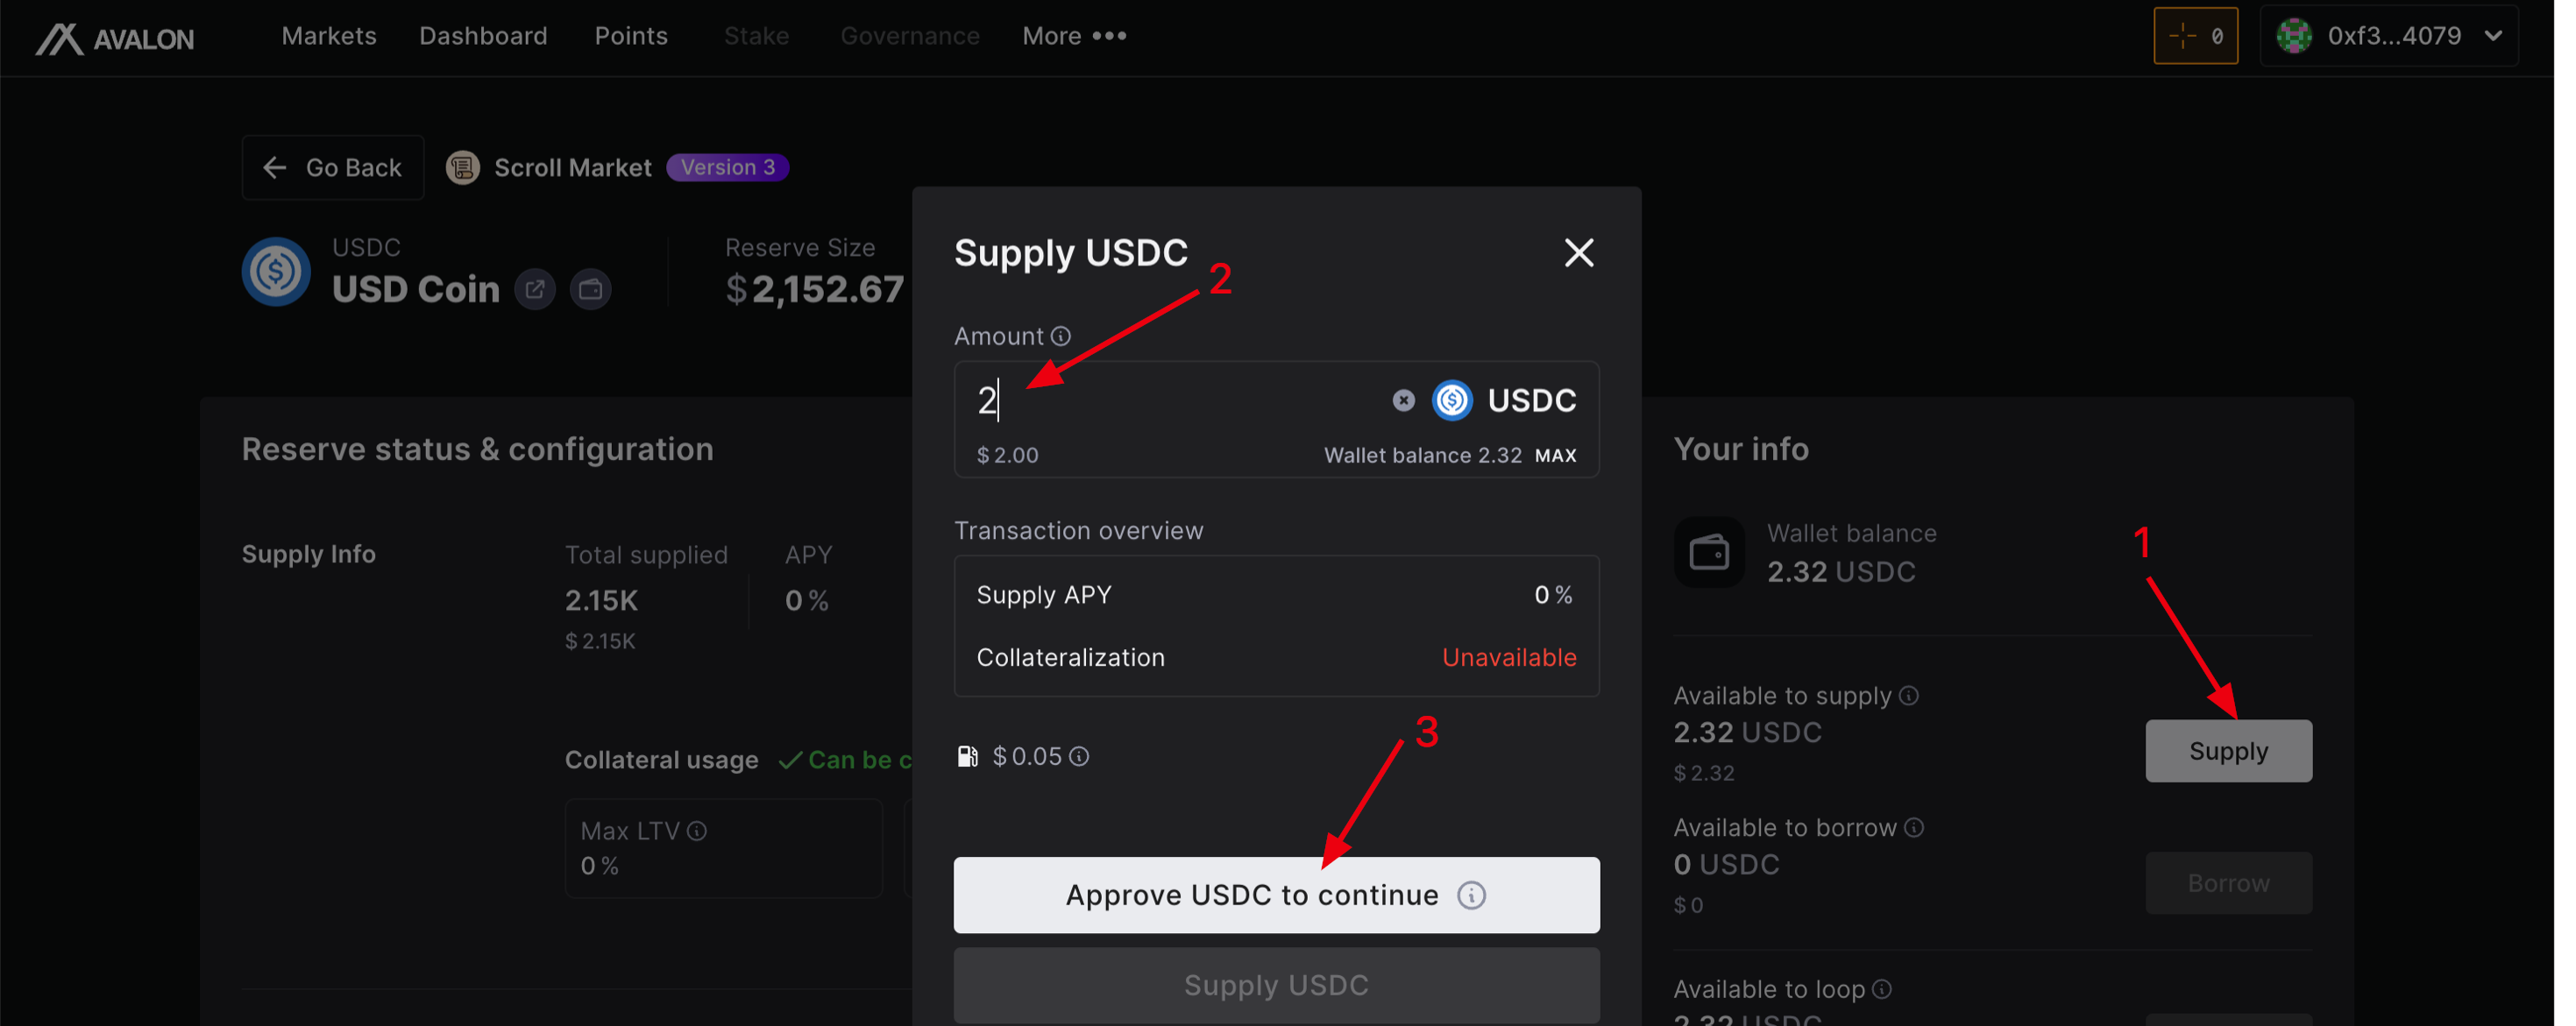Click the Scroll Market label
This screenshot has width=2576, height=1026.
point(572,167)
